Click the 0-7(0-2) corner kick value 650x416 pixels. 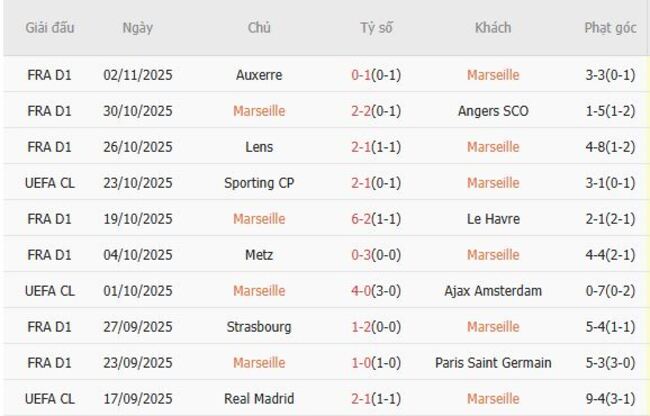click(x=610, y=291)
